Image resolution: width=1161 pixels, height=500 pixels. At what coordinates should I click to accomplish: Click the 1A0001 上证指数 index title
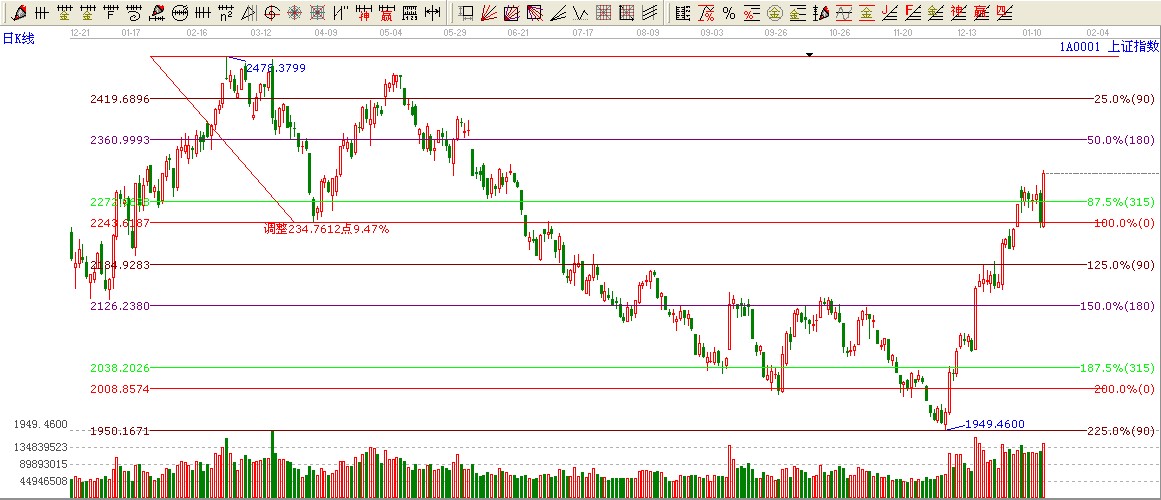[x=1107, y=47]
